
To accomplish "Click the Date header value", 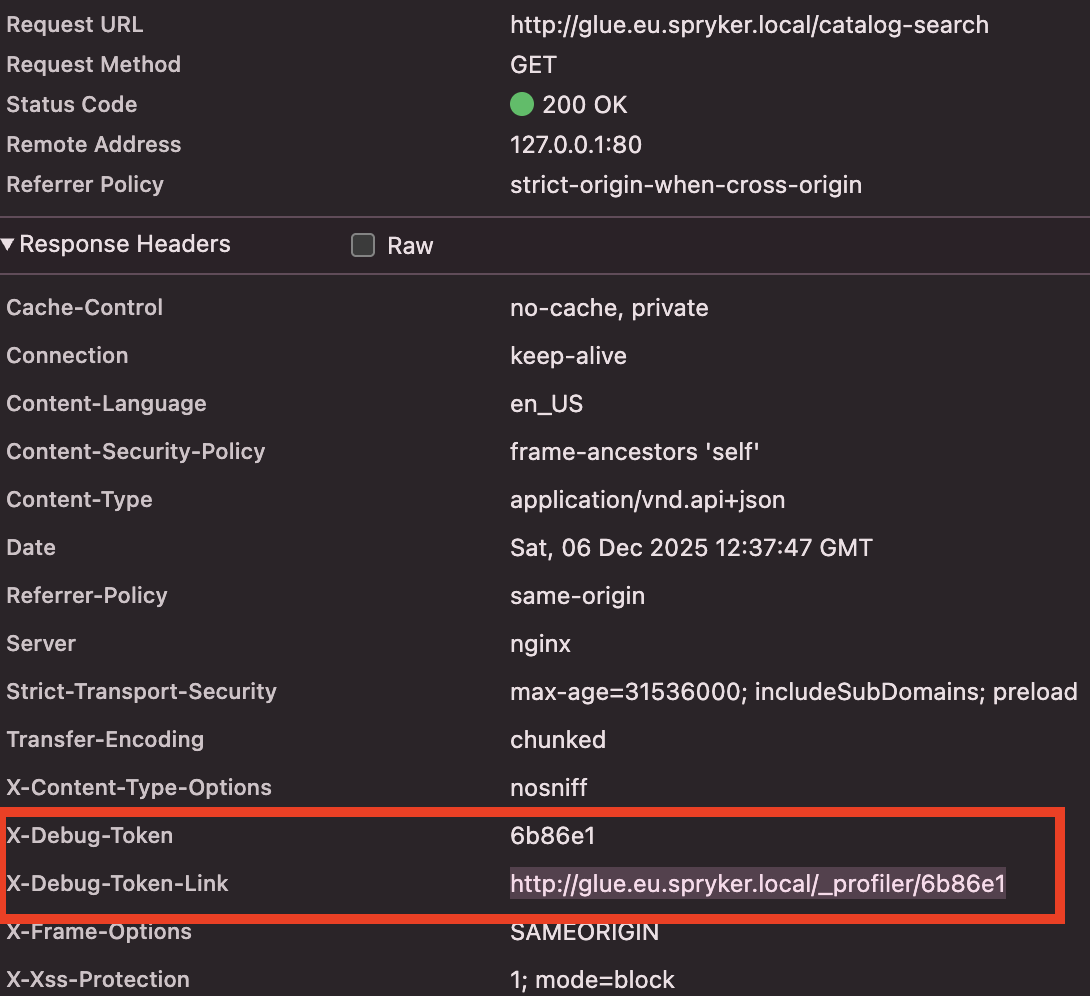I will tap(691, 548).
